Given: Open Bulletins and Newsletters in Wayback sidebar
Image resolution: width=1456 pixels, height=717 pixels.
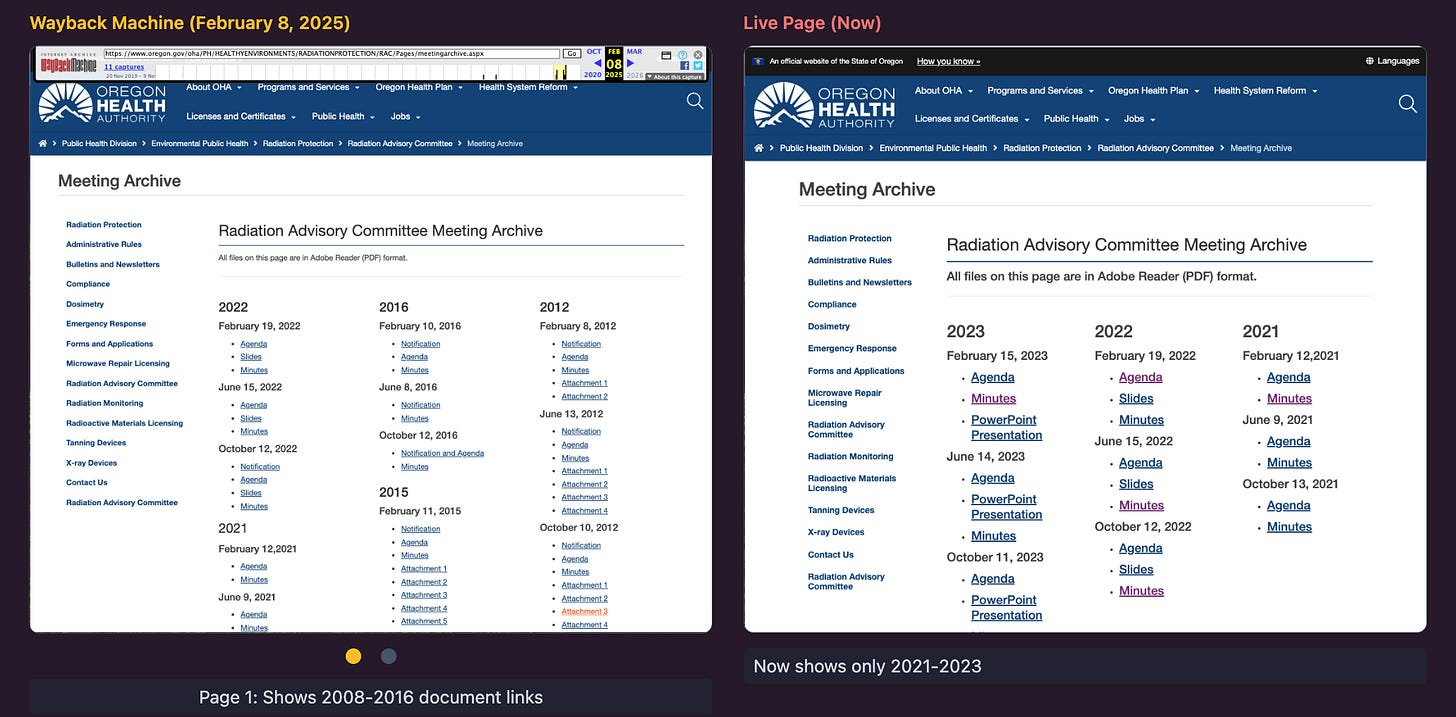Looking at the screenshot, I should click(x=113, y=264).
